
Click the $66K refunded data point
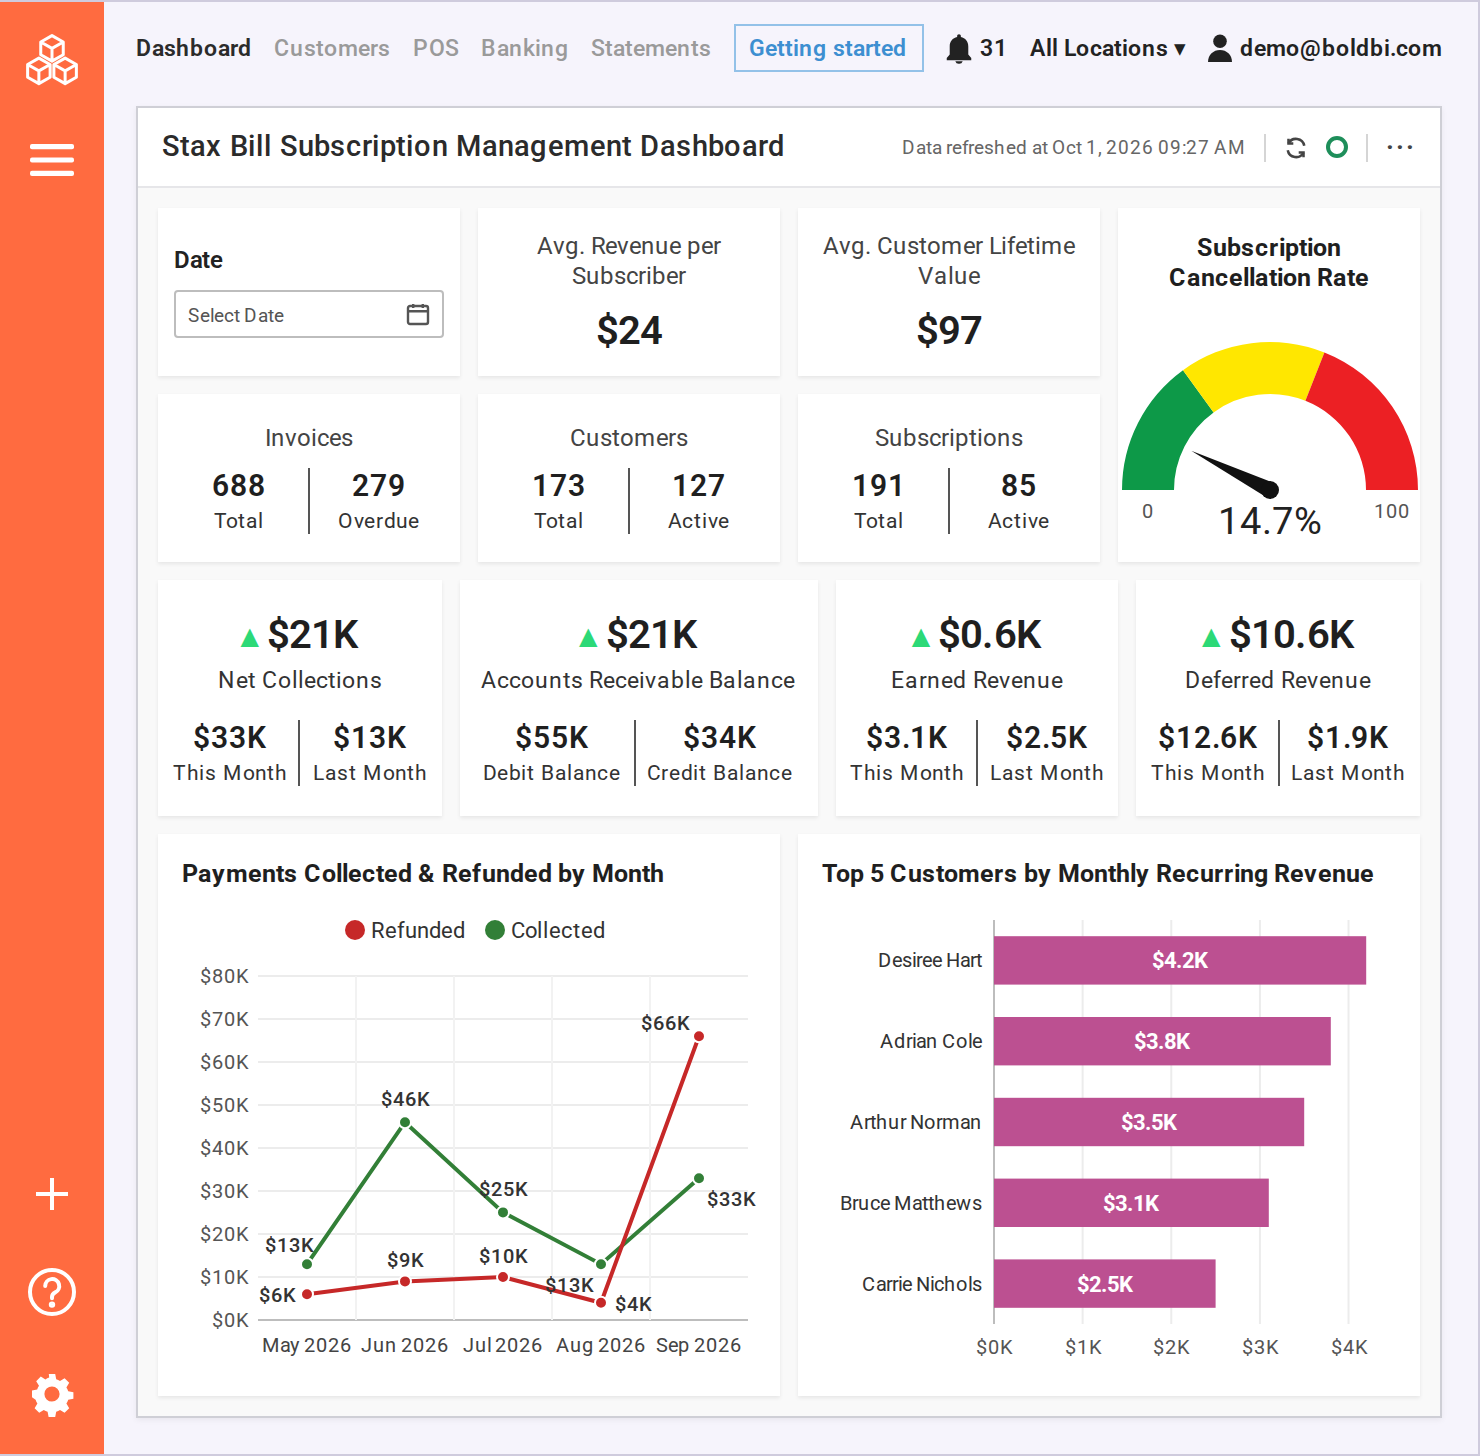point(698,1036)
